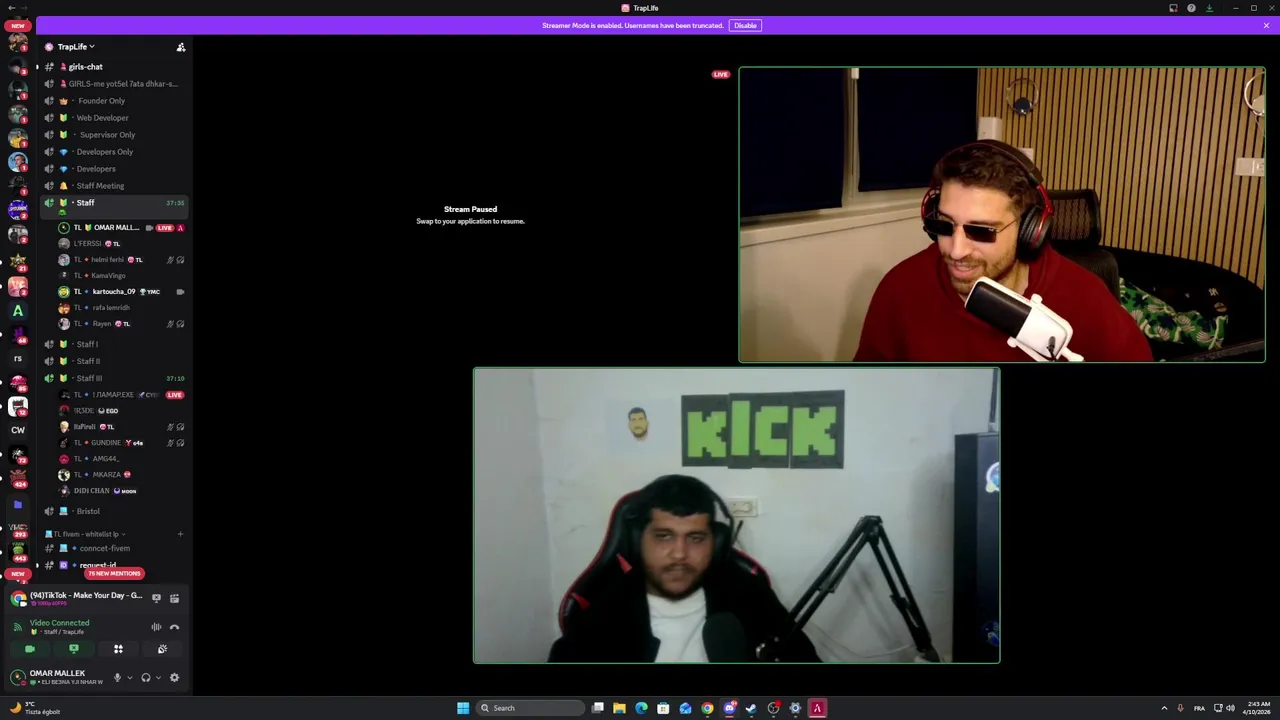Focus the KICK background webcam tile
Image resolution: width=1280 pixels, height=720 pixels.
coord(736,515)
